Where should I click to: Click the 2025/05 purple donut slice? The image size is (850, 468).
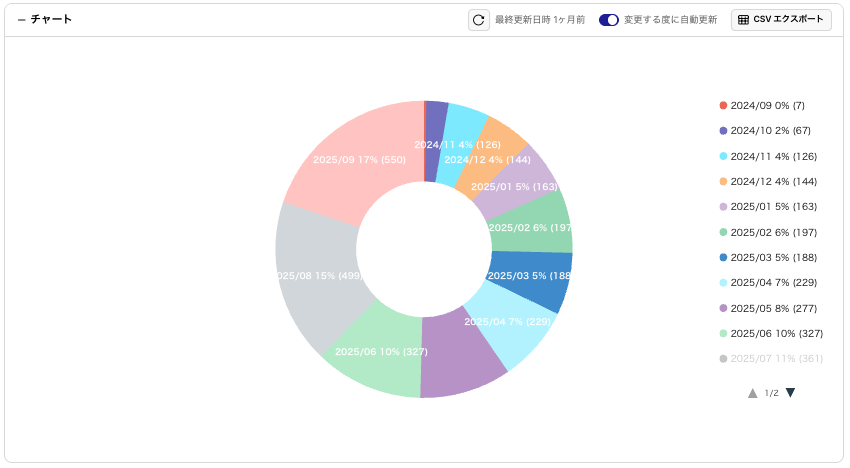(x=460, y=358)
